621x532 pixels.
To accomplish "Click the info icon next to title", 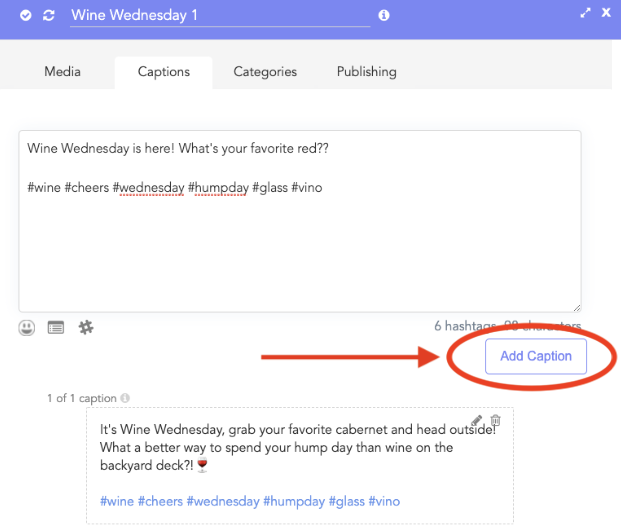I will pyautogui.click(x=385, y=16).
